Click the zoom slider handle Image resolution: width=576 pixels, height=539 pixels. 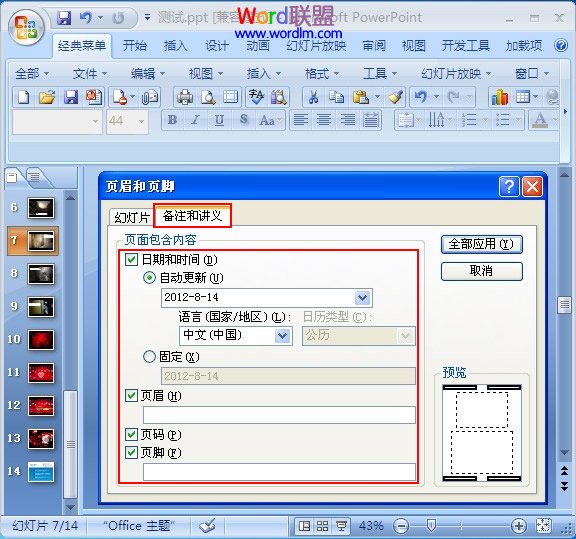coord(432,525)
